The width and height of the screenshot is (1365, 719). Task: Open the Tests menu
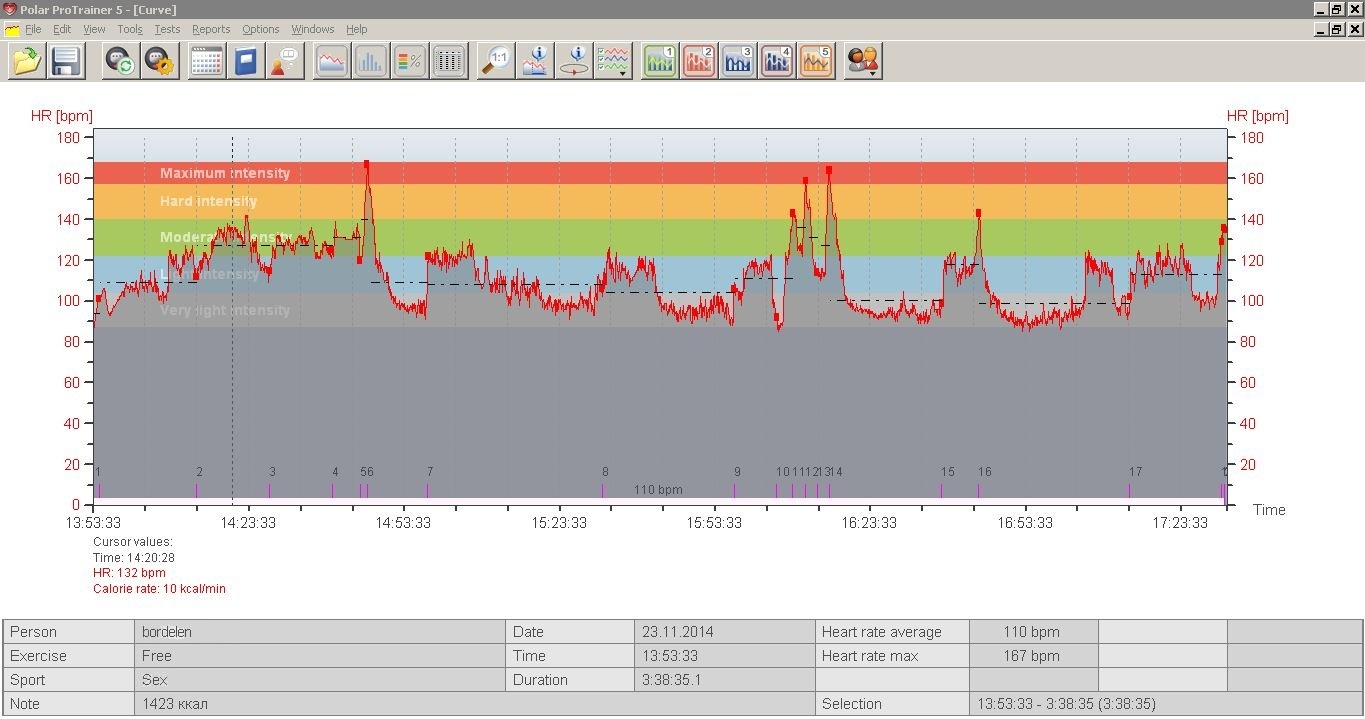(x=167, y=29)
